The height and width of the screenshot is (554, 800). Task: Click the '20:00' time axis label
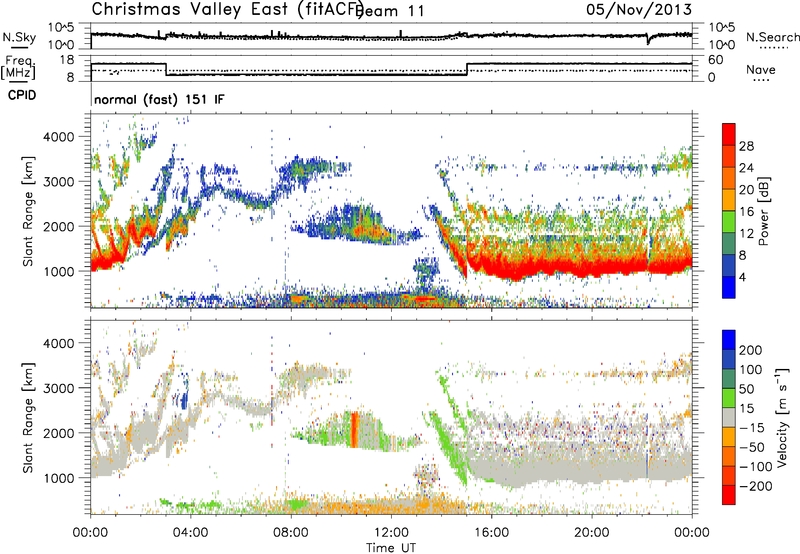592,533
